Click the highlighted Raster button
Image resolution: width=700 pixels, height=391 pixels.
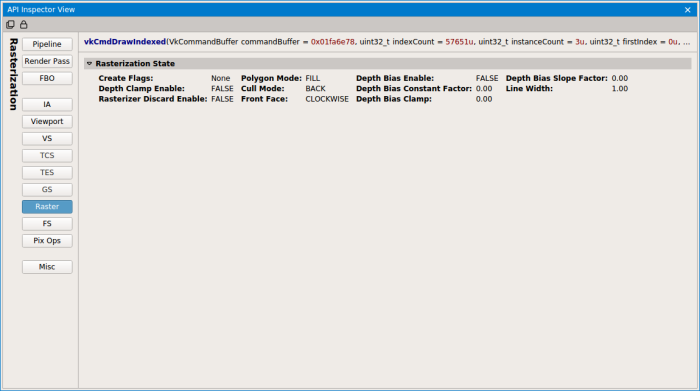[x=47, y=207]
